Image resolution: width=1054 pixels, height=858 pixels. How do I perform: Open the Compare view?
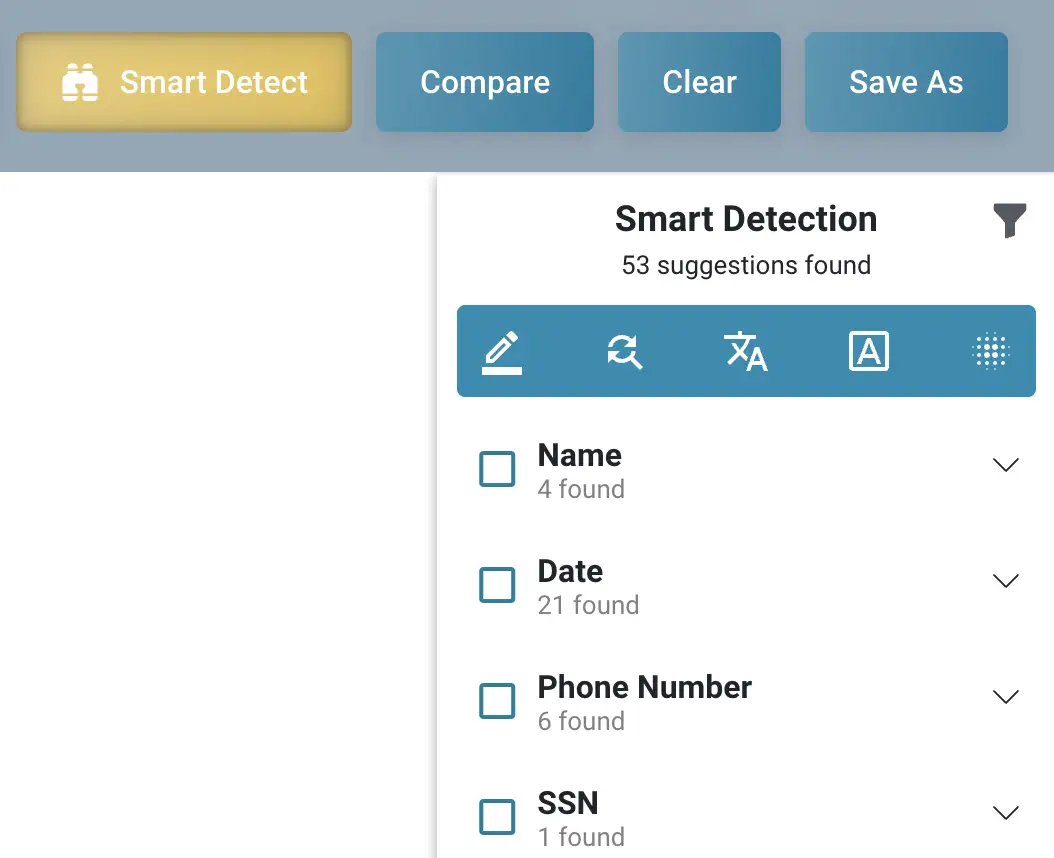click(x=485, y=81)
